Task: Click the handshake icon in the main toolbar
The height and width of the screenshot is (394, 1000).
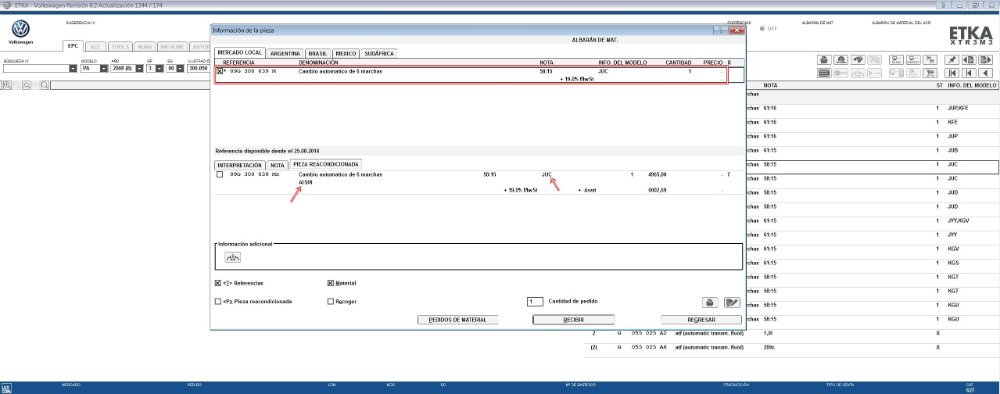Action: pyautogui.click(x=858, y=60)
